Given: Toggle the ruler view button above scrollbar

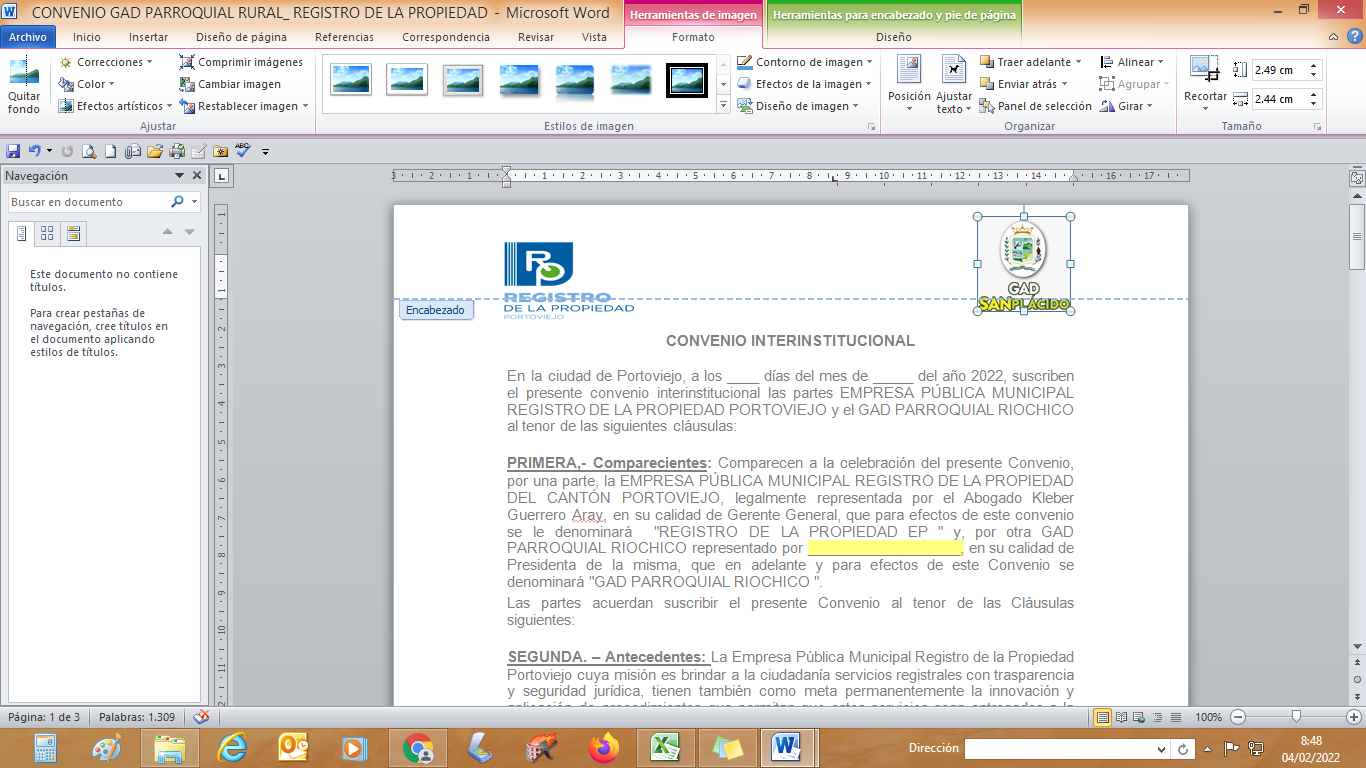Looking at the screenshot, I should tap(1357, 178).
